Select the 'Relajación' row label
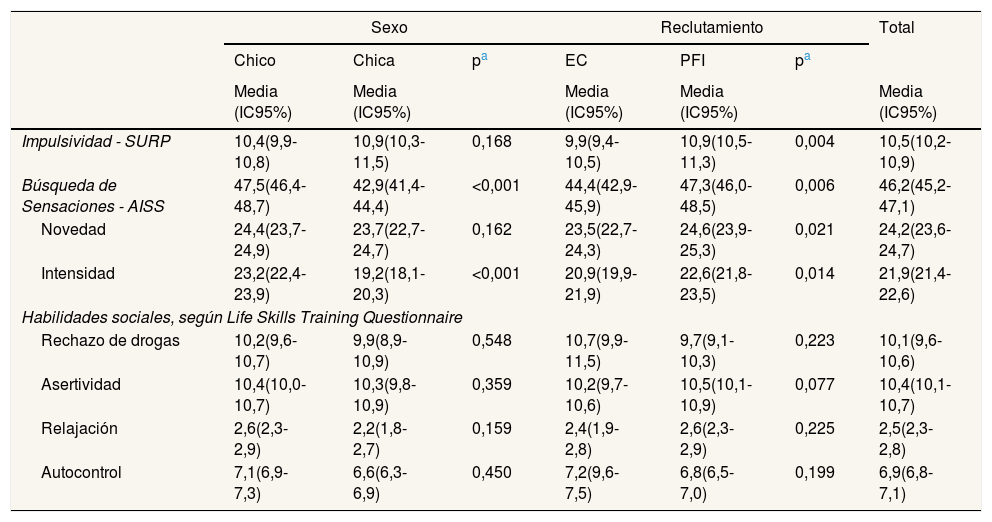Viewport: 992px width, 522px height. (79, 428)
